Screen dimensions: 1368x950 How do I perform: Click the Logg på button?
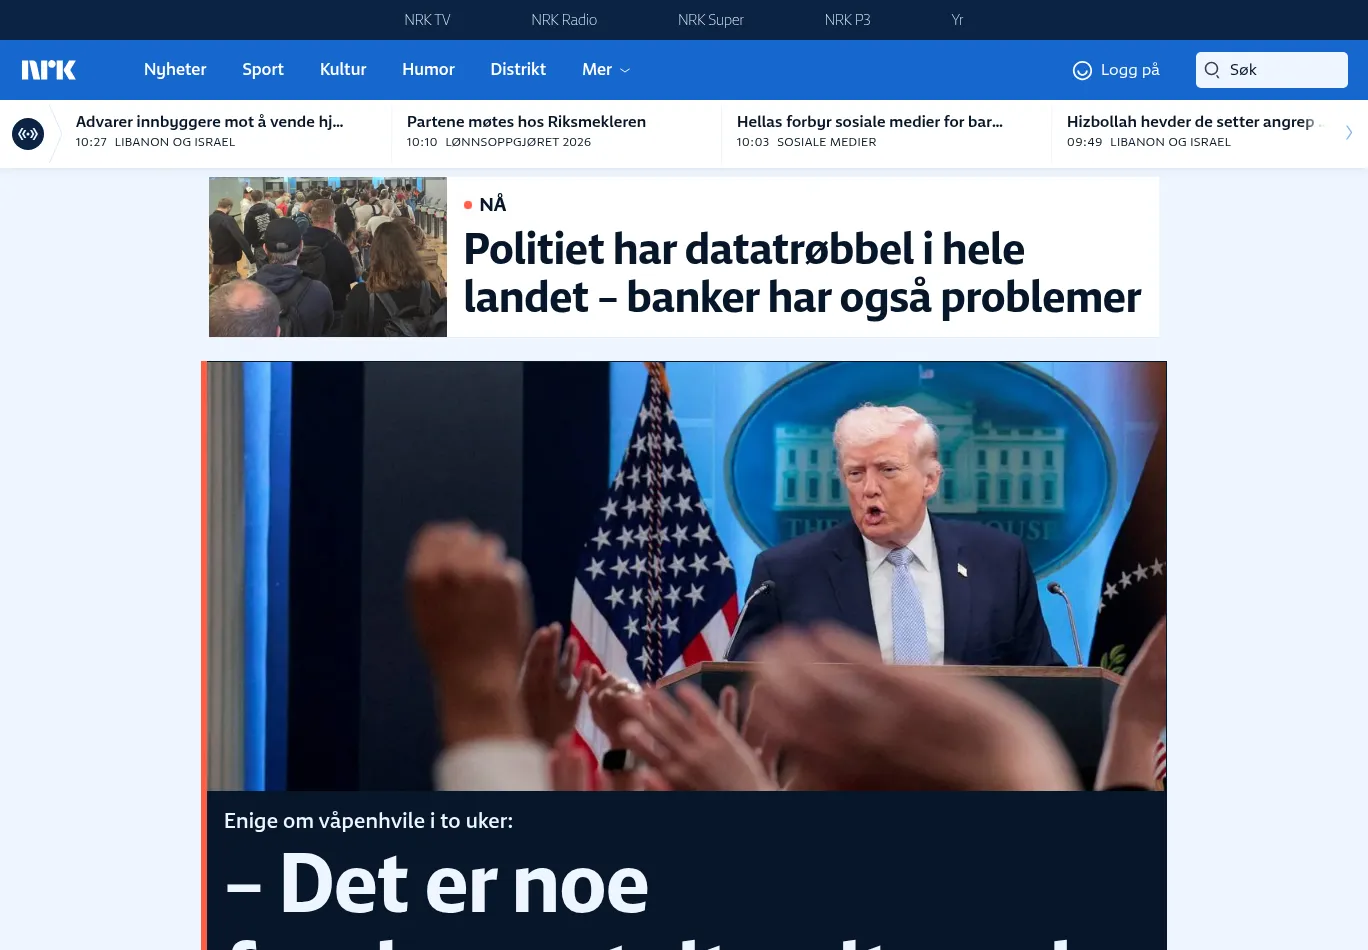(1116, 70)
